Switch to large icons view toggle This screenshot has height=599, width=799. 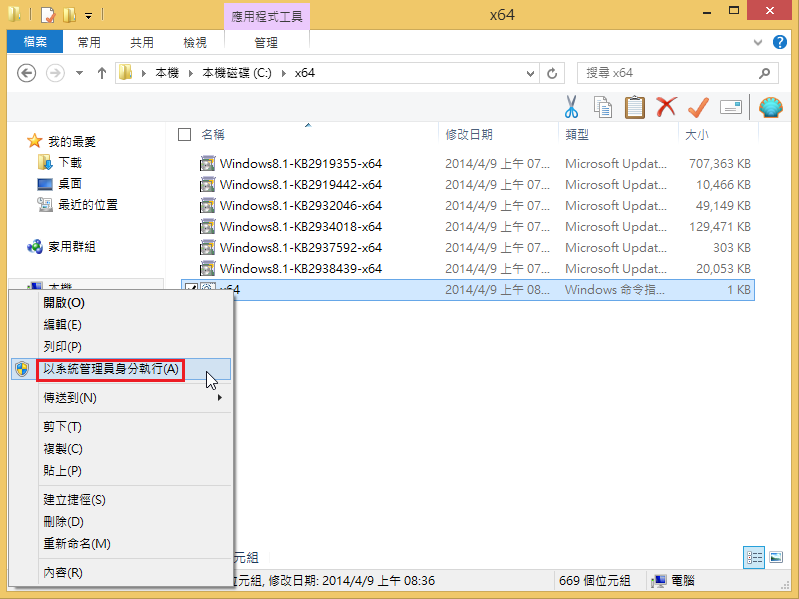(x=776, y=557)
